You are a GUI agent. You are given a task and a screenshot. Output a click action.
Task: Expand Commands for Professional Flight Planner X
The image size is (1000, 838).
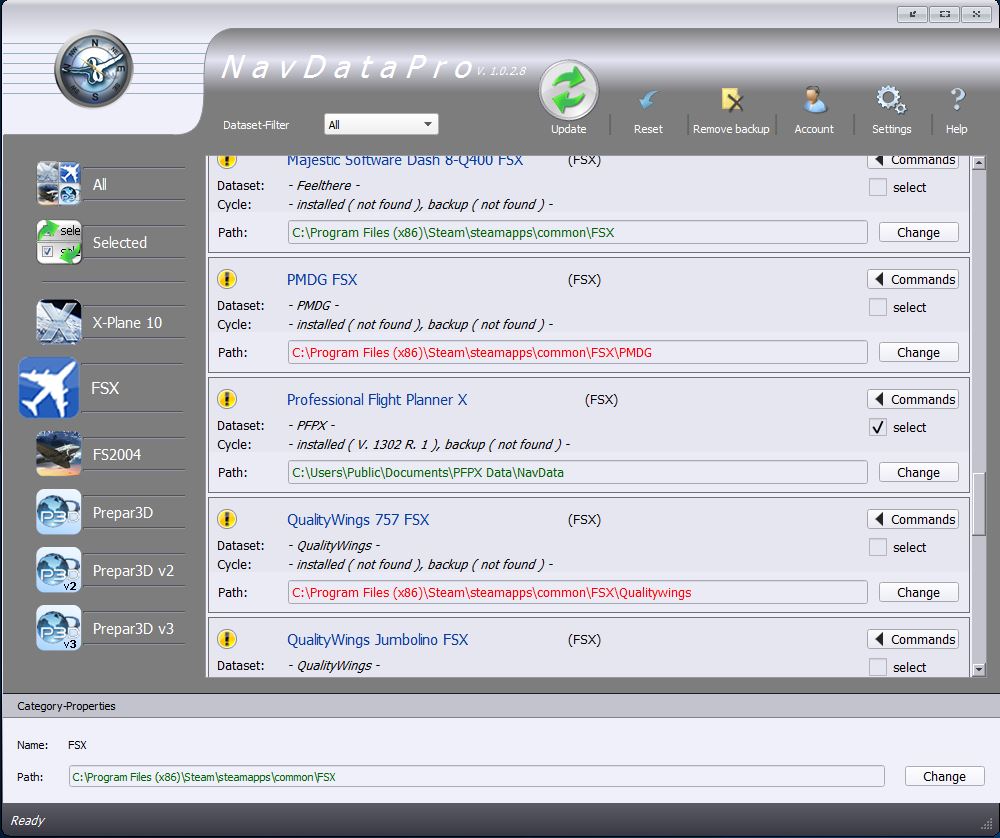913,399
